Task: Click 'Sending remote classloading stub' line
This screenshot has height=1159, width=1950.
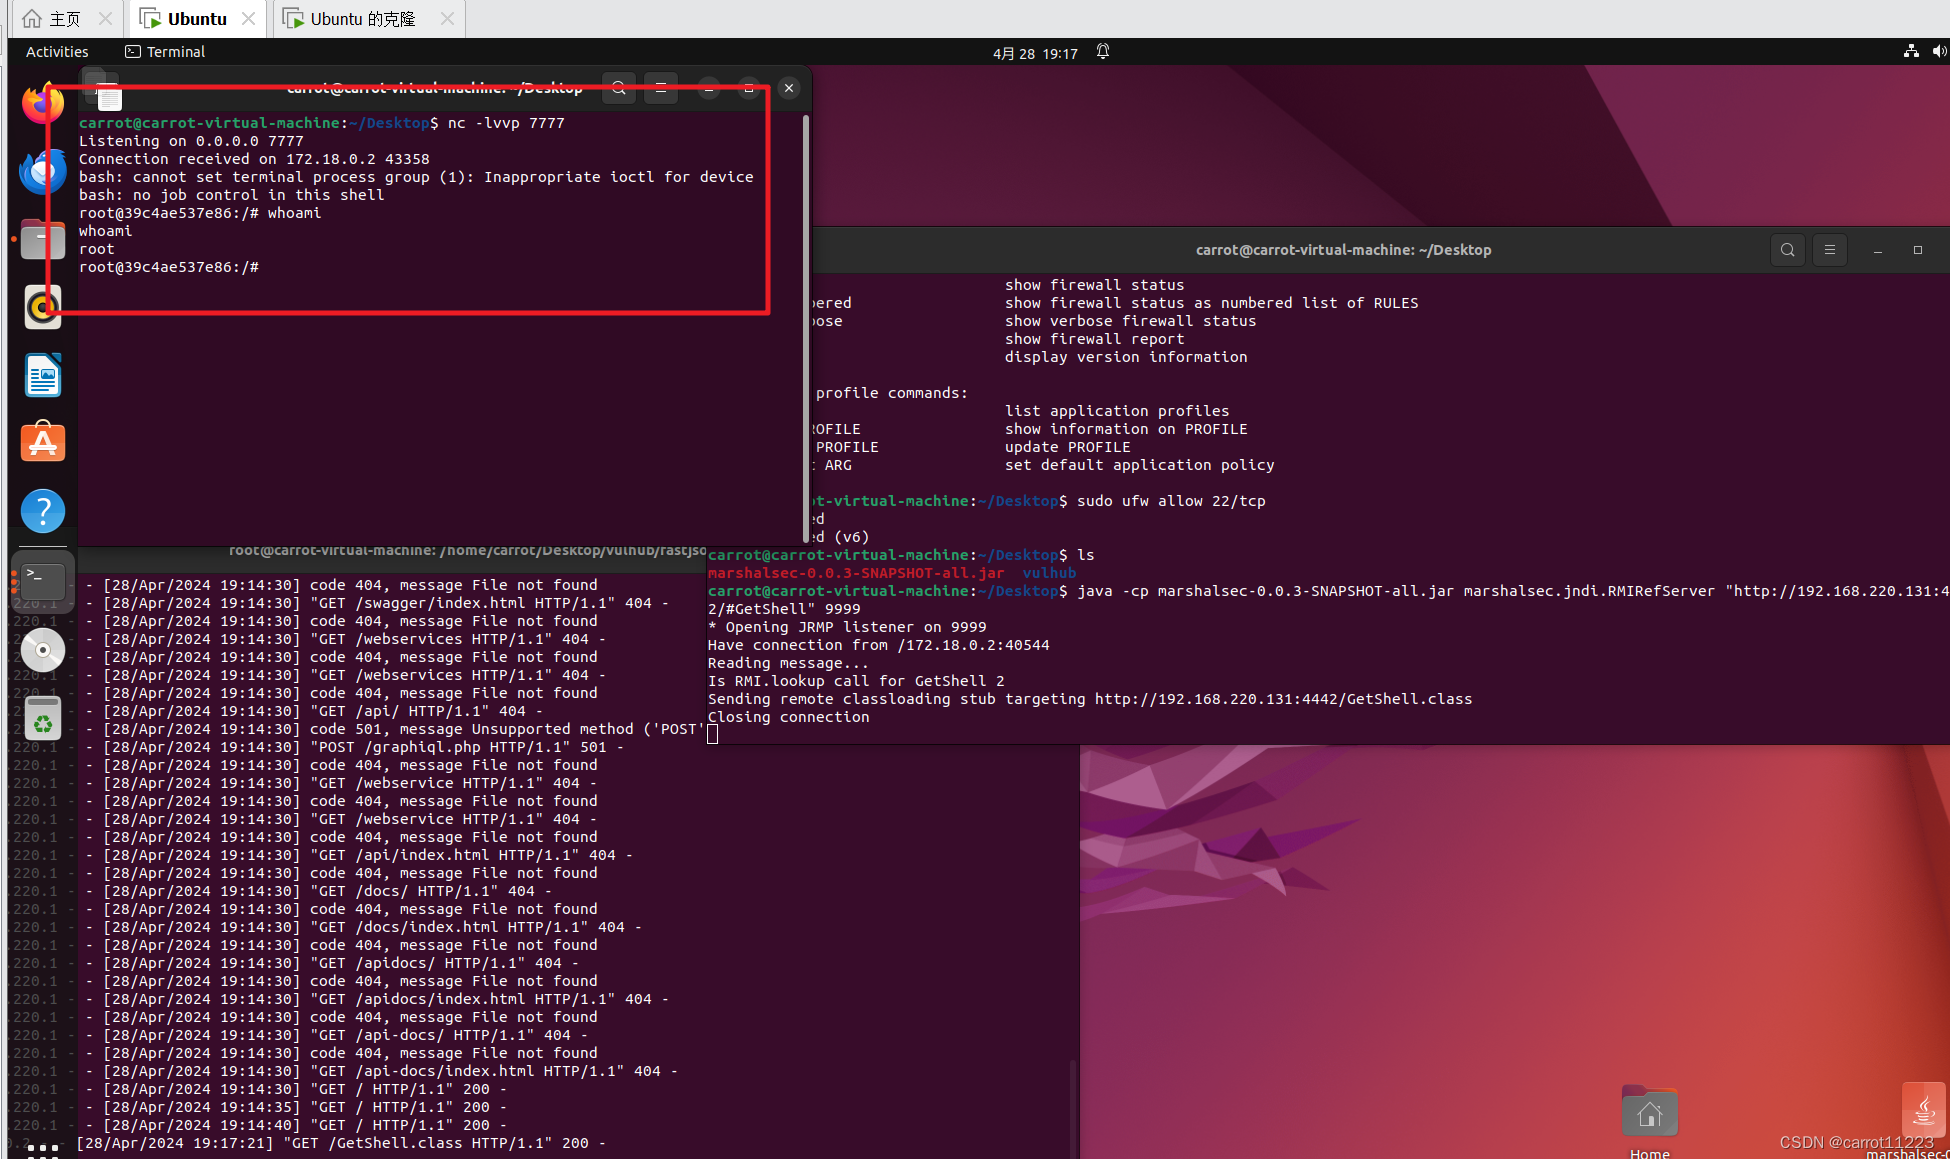Action: [1090, 699]
